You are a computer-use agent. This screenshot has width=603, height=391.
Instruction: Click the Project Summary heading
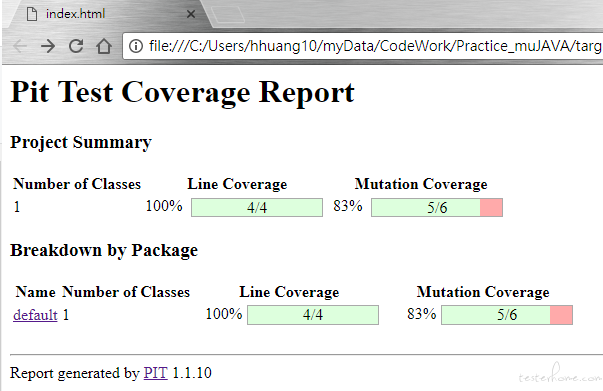point(81,142)
